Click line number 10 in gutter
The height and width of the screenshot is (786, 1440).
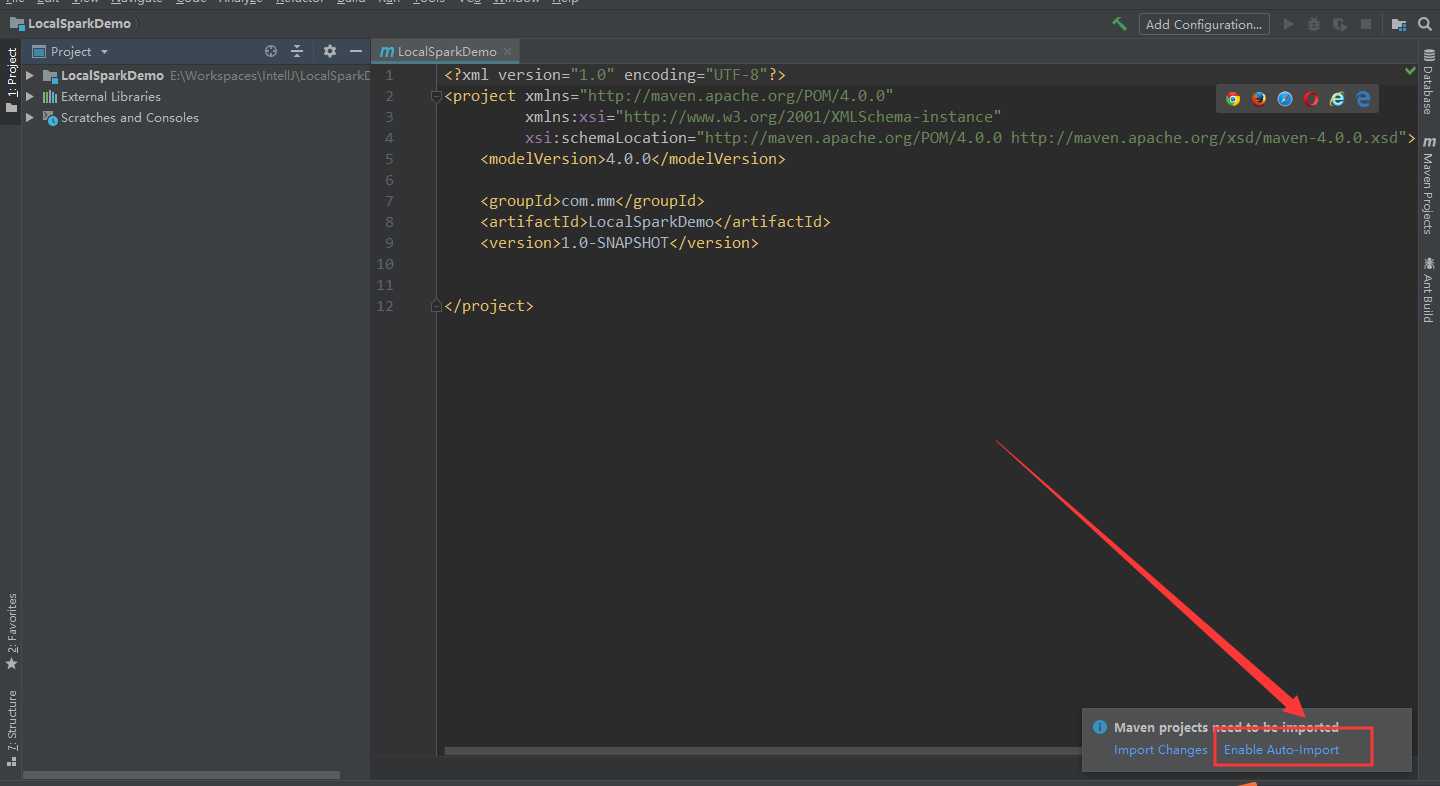click(x=385, y=264)
